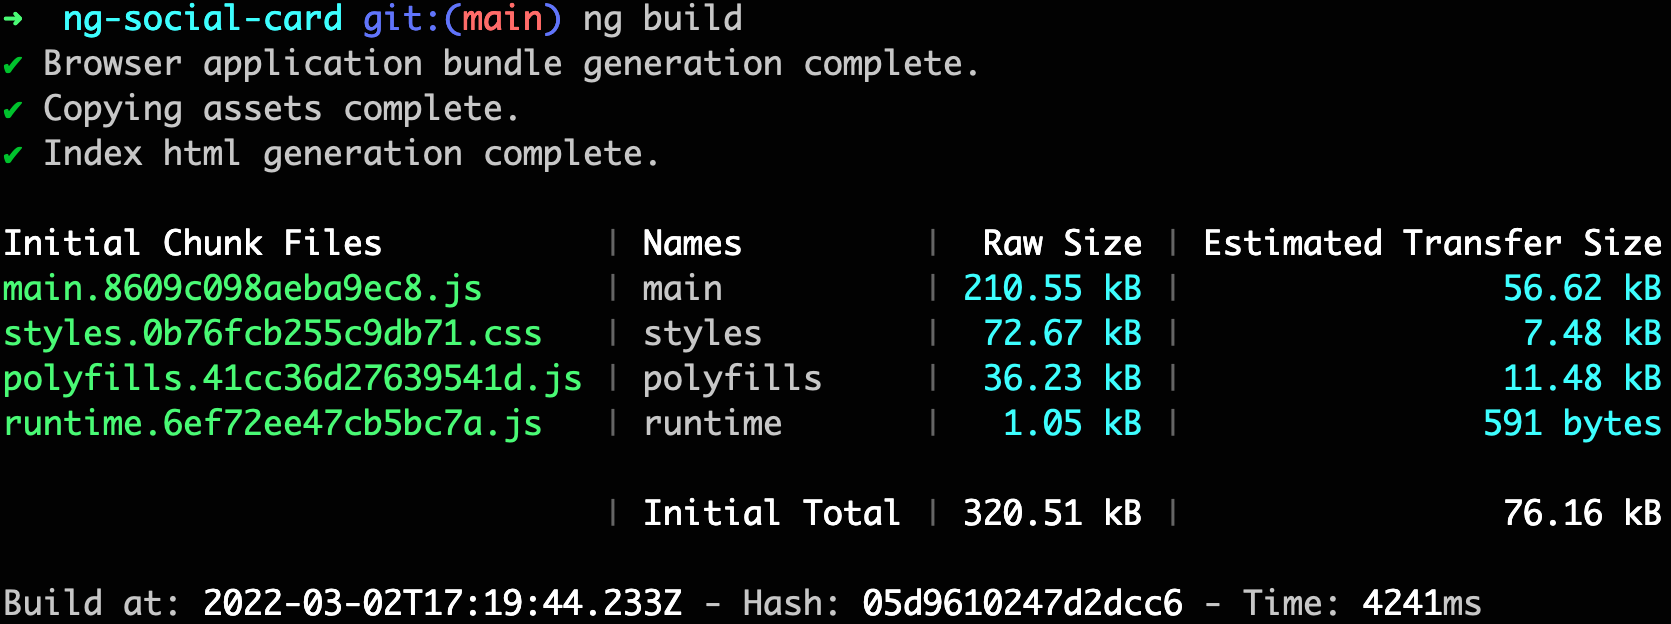Screen dimensions: 1671x624
Task: Click the checkmark beside Index html generation
Action: 12,155
